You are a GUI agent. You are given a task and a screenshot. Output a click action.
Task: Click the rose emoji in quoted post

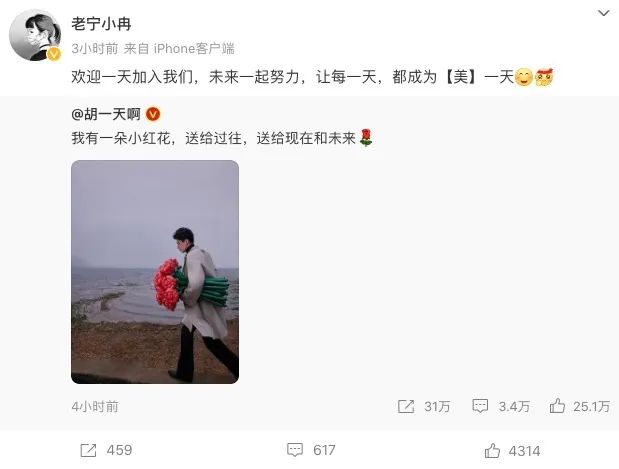click(366, 138)
